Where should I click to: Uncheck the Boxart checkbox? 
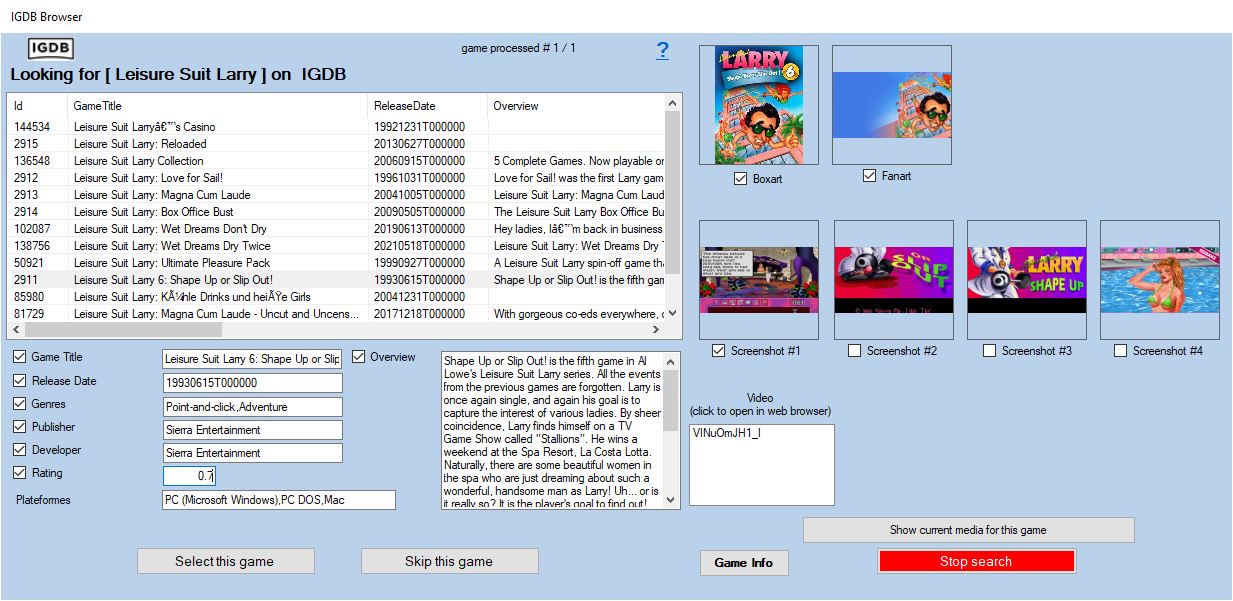(740, 179)
